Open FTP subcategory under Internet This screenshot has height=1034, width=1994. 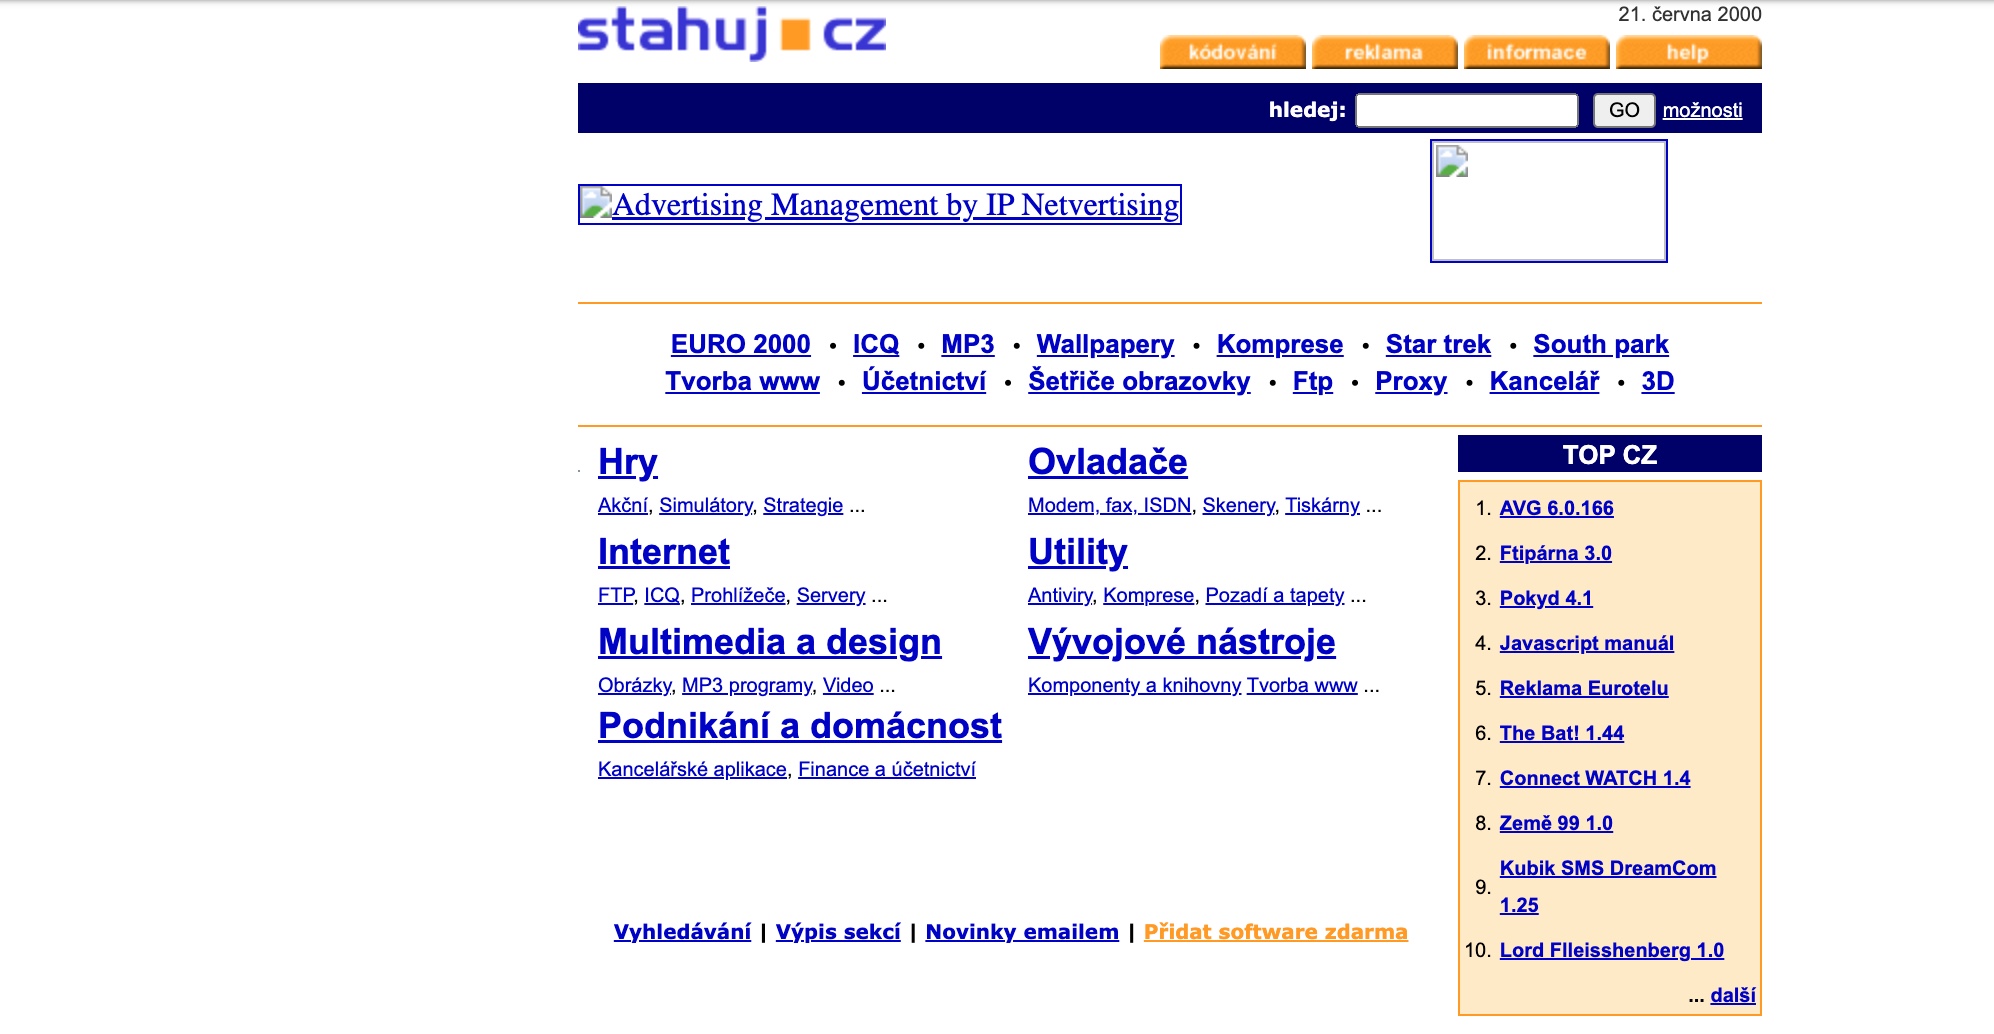pos(616,595)
